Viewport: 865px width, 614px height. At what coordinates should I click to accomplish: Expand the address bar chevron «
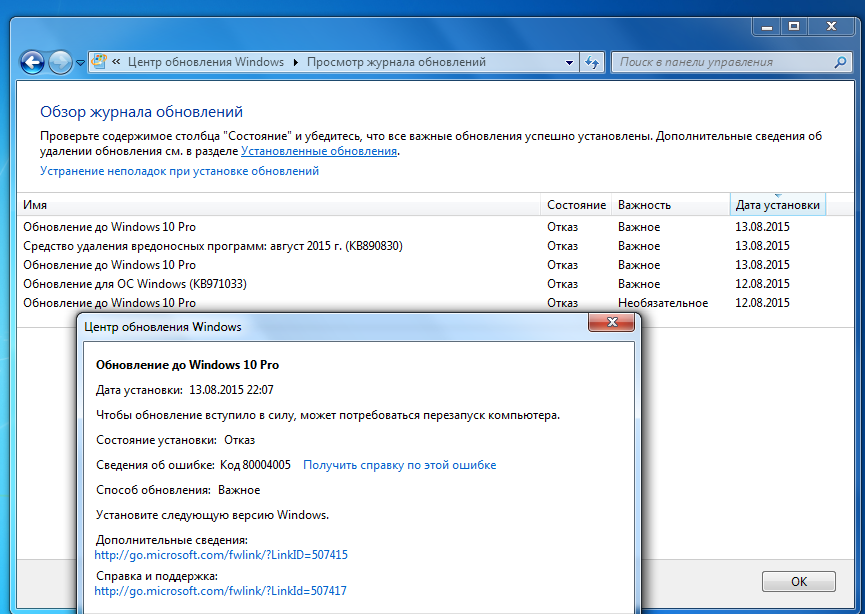pyautogui.click(x=116, y=62)
